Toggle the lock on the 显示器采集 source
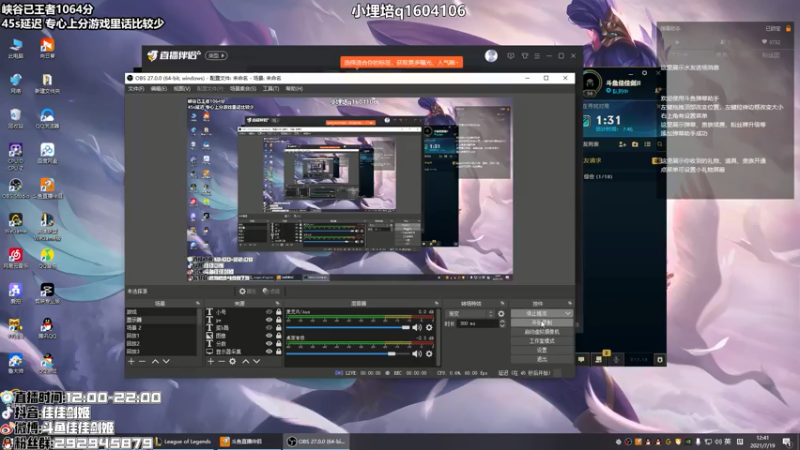 [279, 352]
